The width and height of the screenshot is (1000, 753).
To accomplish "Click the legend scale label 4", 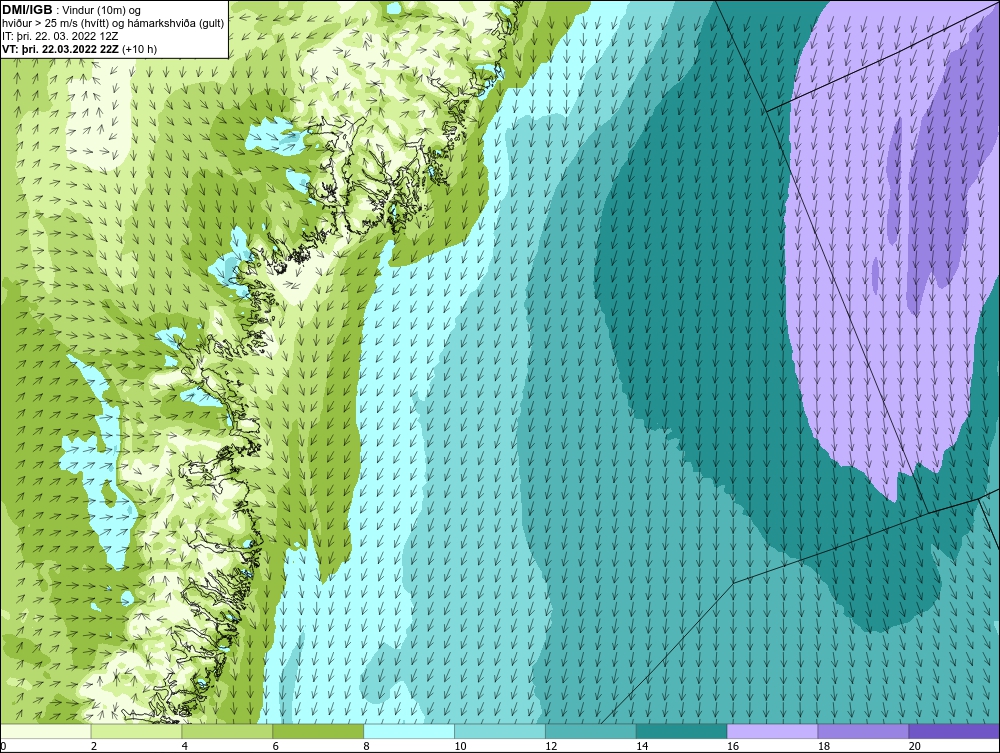I will (x=185, y=746).
